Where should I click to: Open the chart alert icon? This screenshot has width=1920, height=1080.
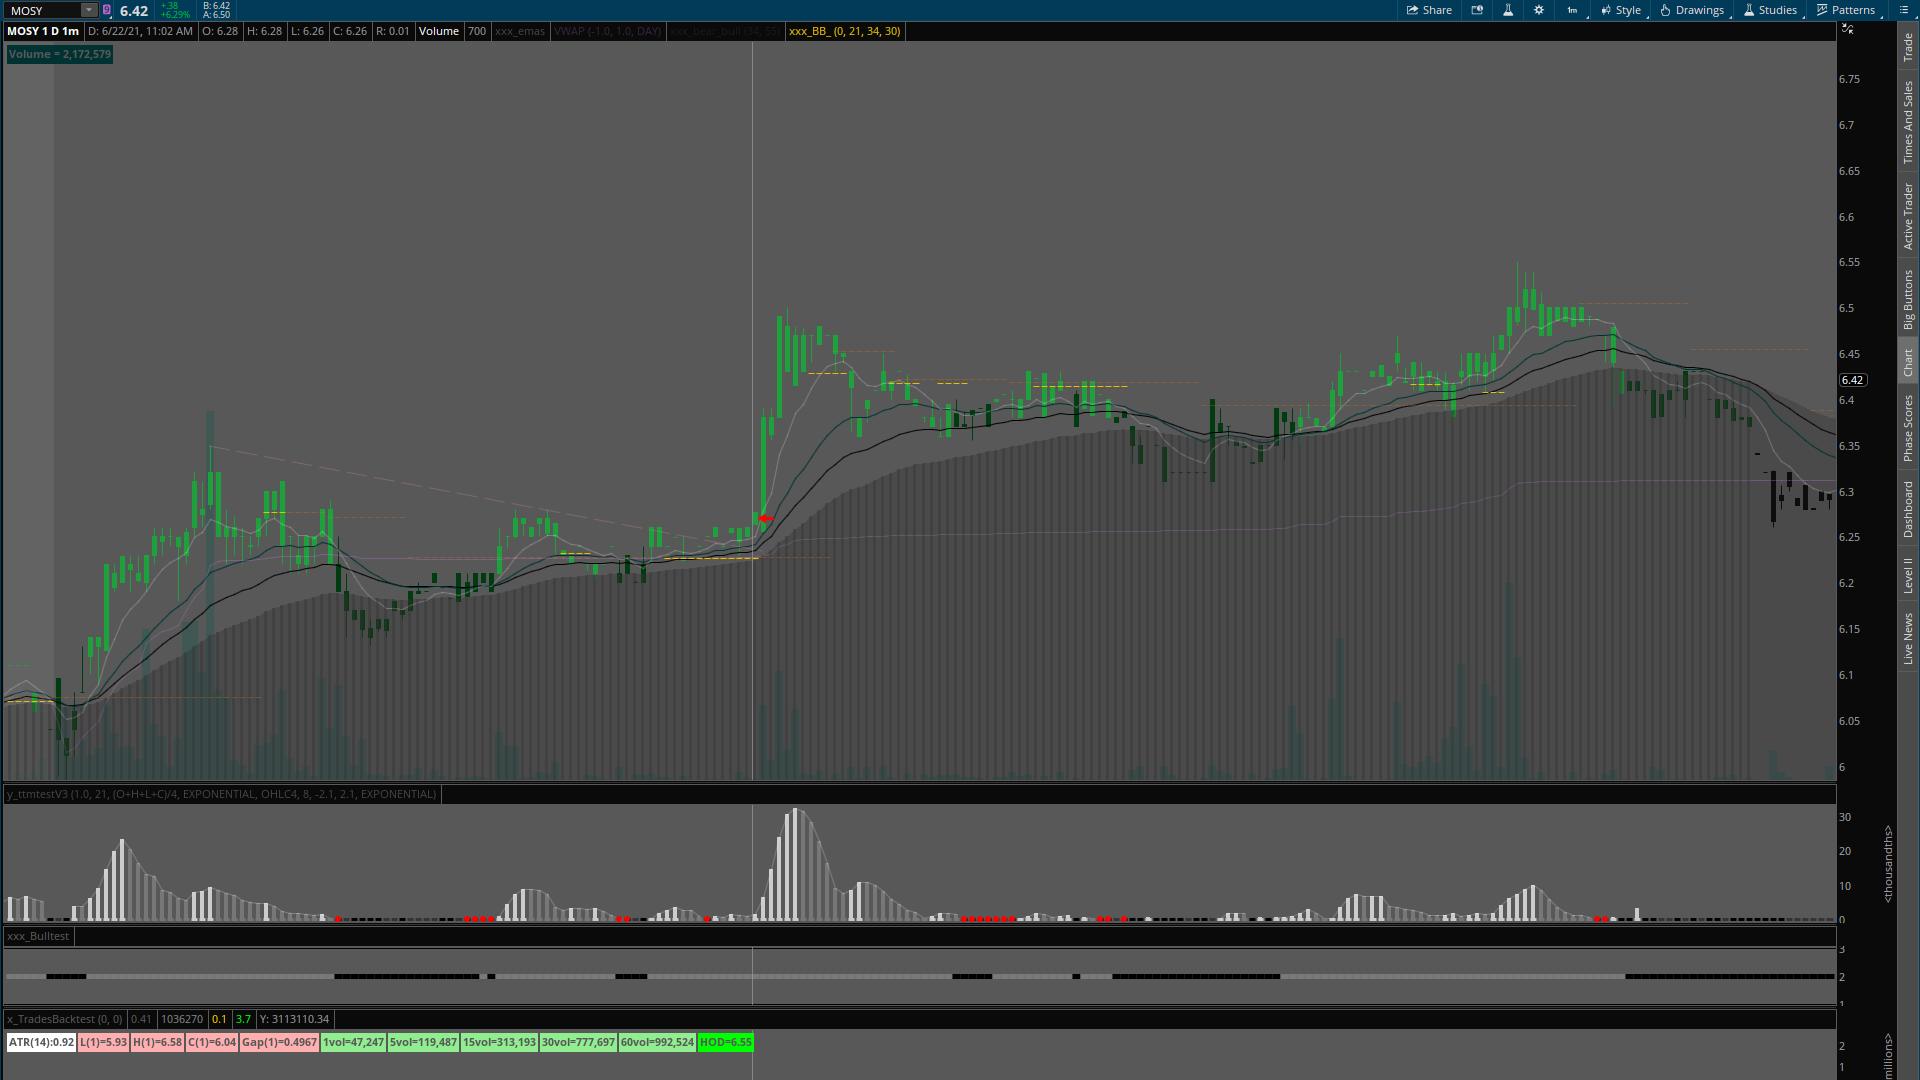click(1477, 10)
